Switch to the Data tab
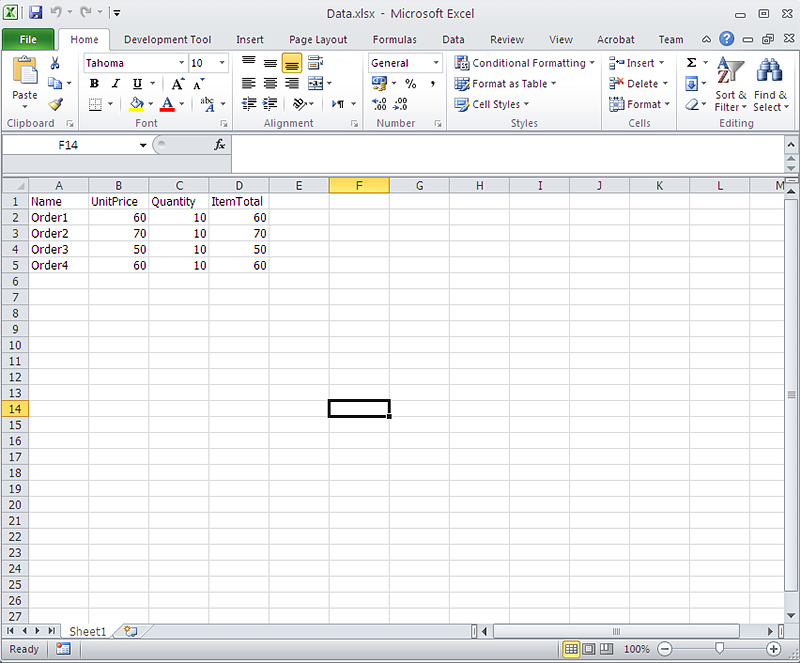 pos(453,39)
